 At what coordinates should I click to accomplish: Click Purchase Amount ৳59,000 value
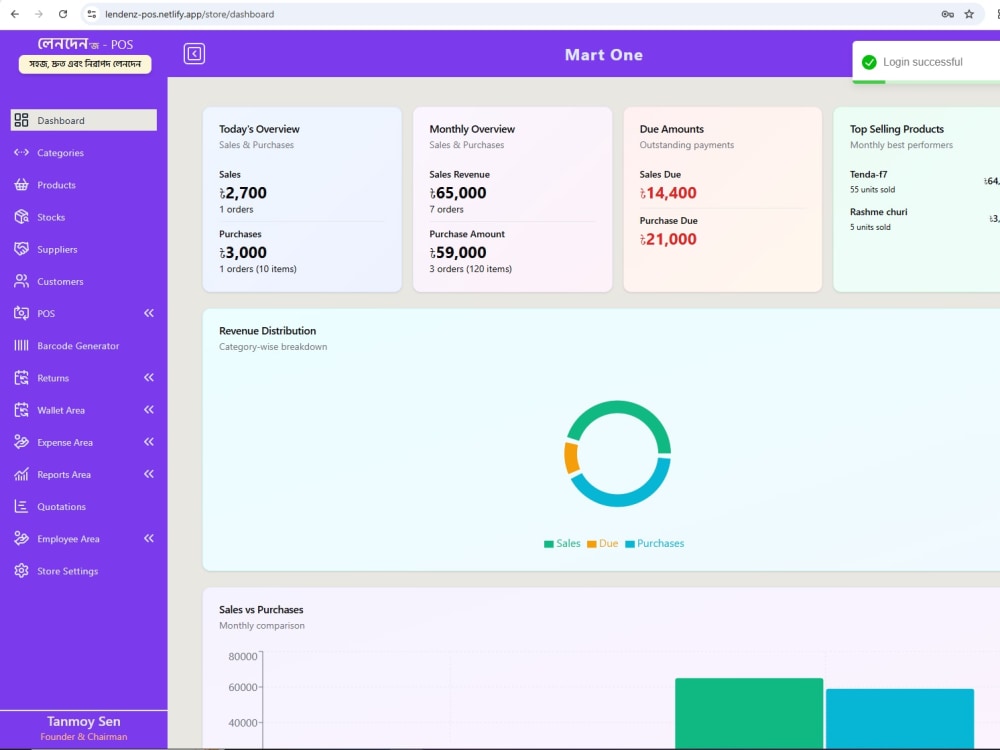coord(458,253)
